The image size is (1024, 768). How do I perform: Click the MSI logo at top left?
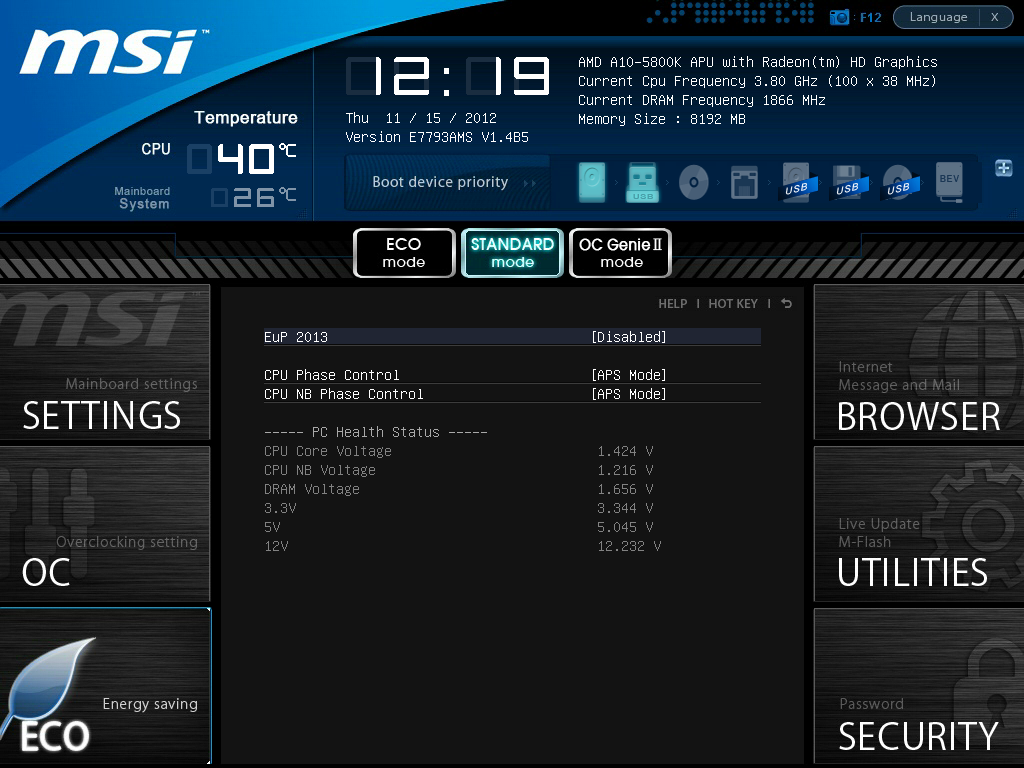pyautogui.click(x=113, y=52)
